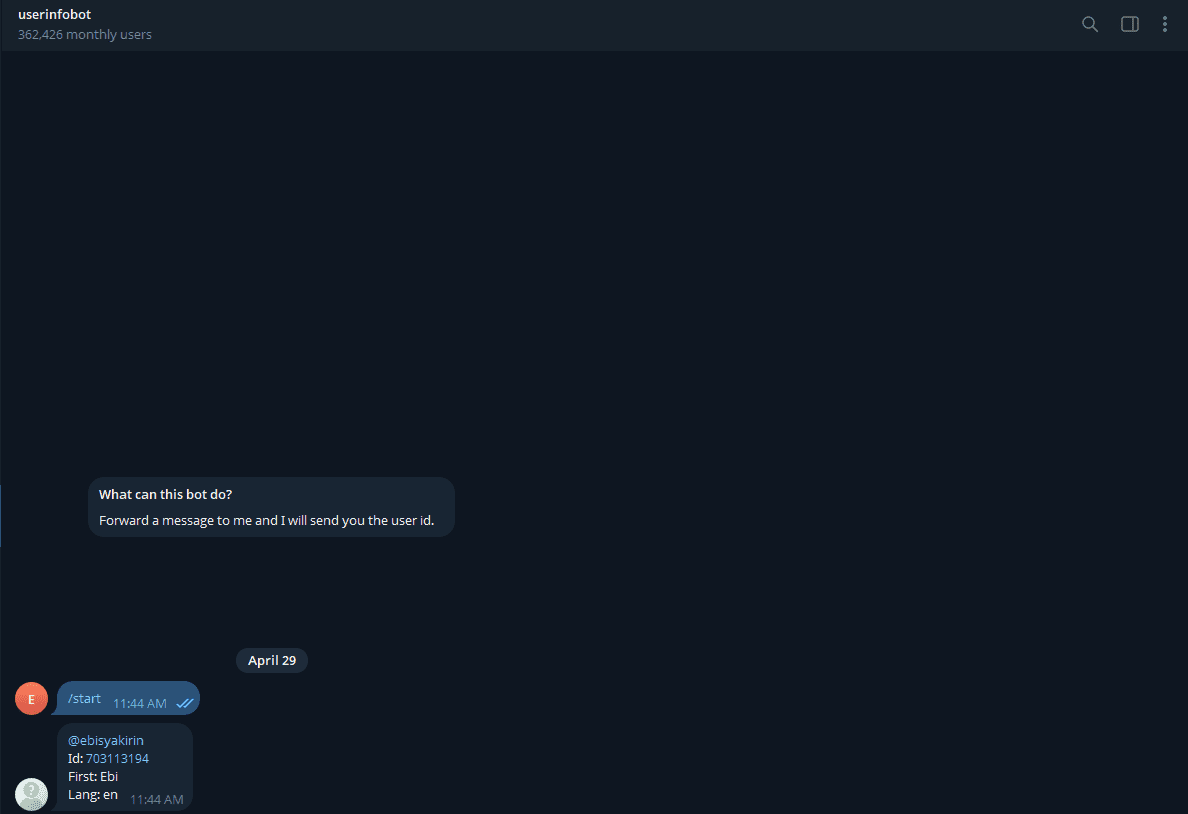Click the /start message 11:44 AM timestamp

tap(139, 703)
